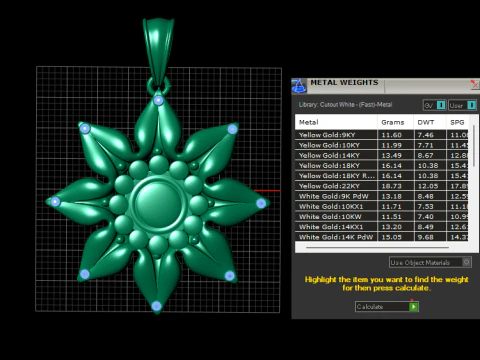Click the 11.60 grams value
The height and width of the screenshot is (360, 480).
tap(391, 135)
